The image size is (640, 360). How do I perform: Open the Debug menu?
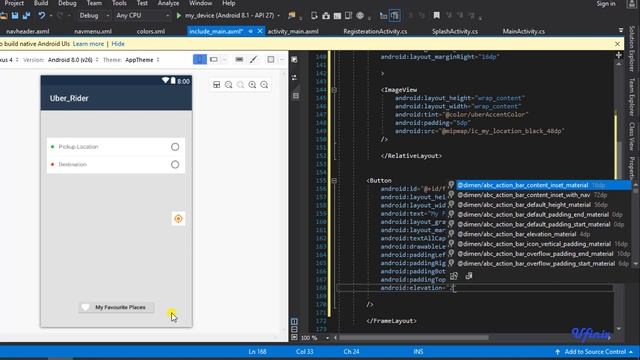pyautogui.click(x=67, y=3)
